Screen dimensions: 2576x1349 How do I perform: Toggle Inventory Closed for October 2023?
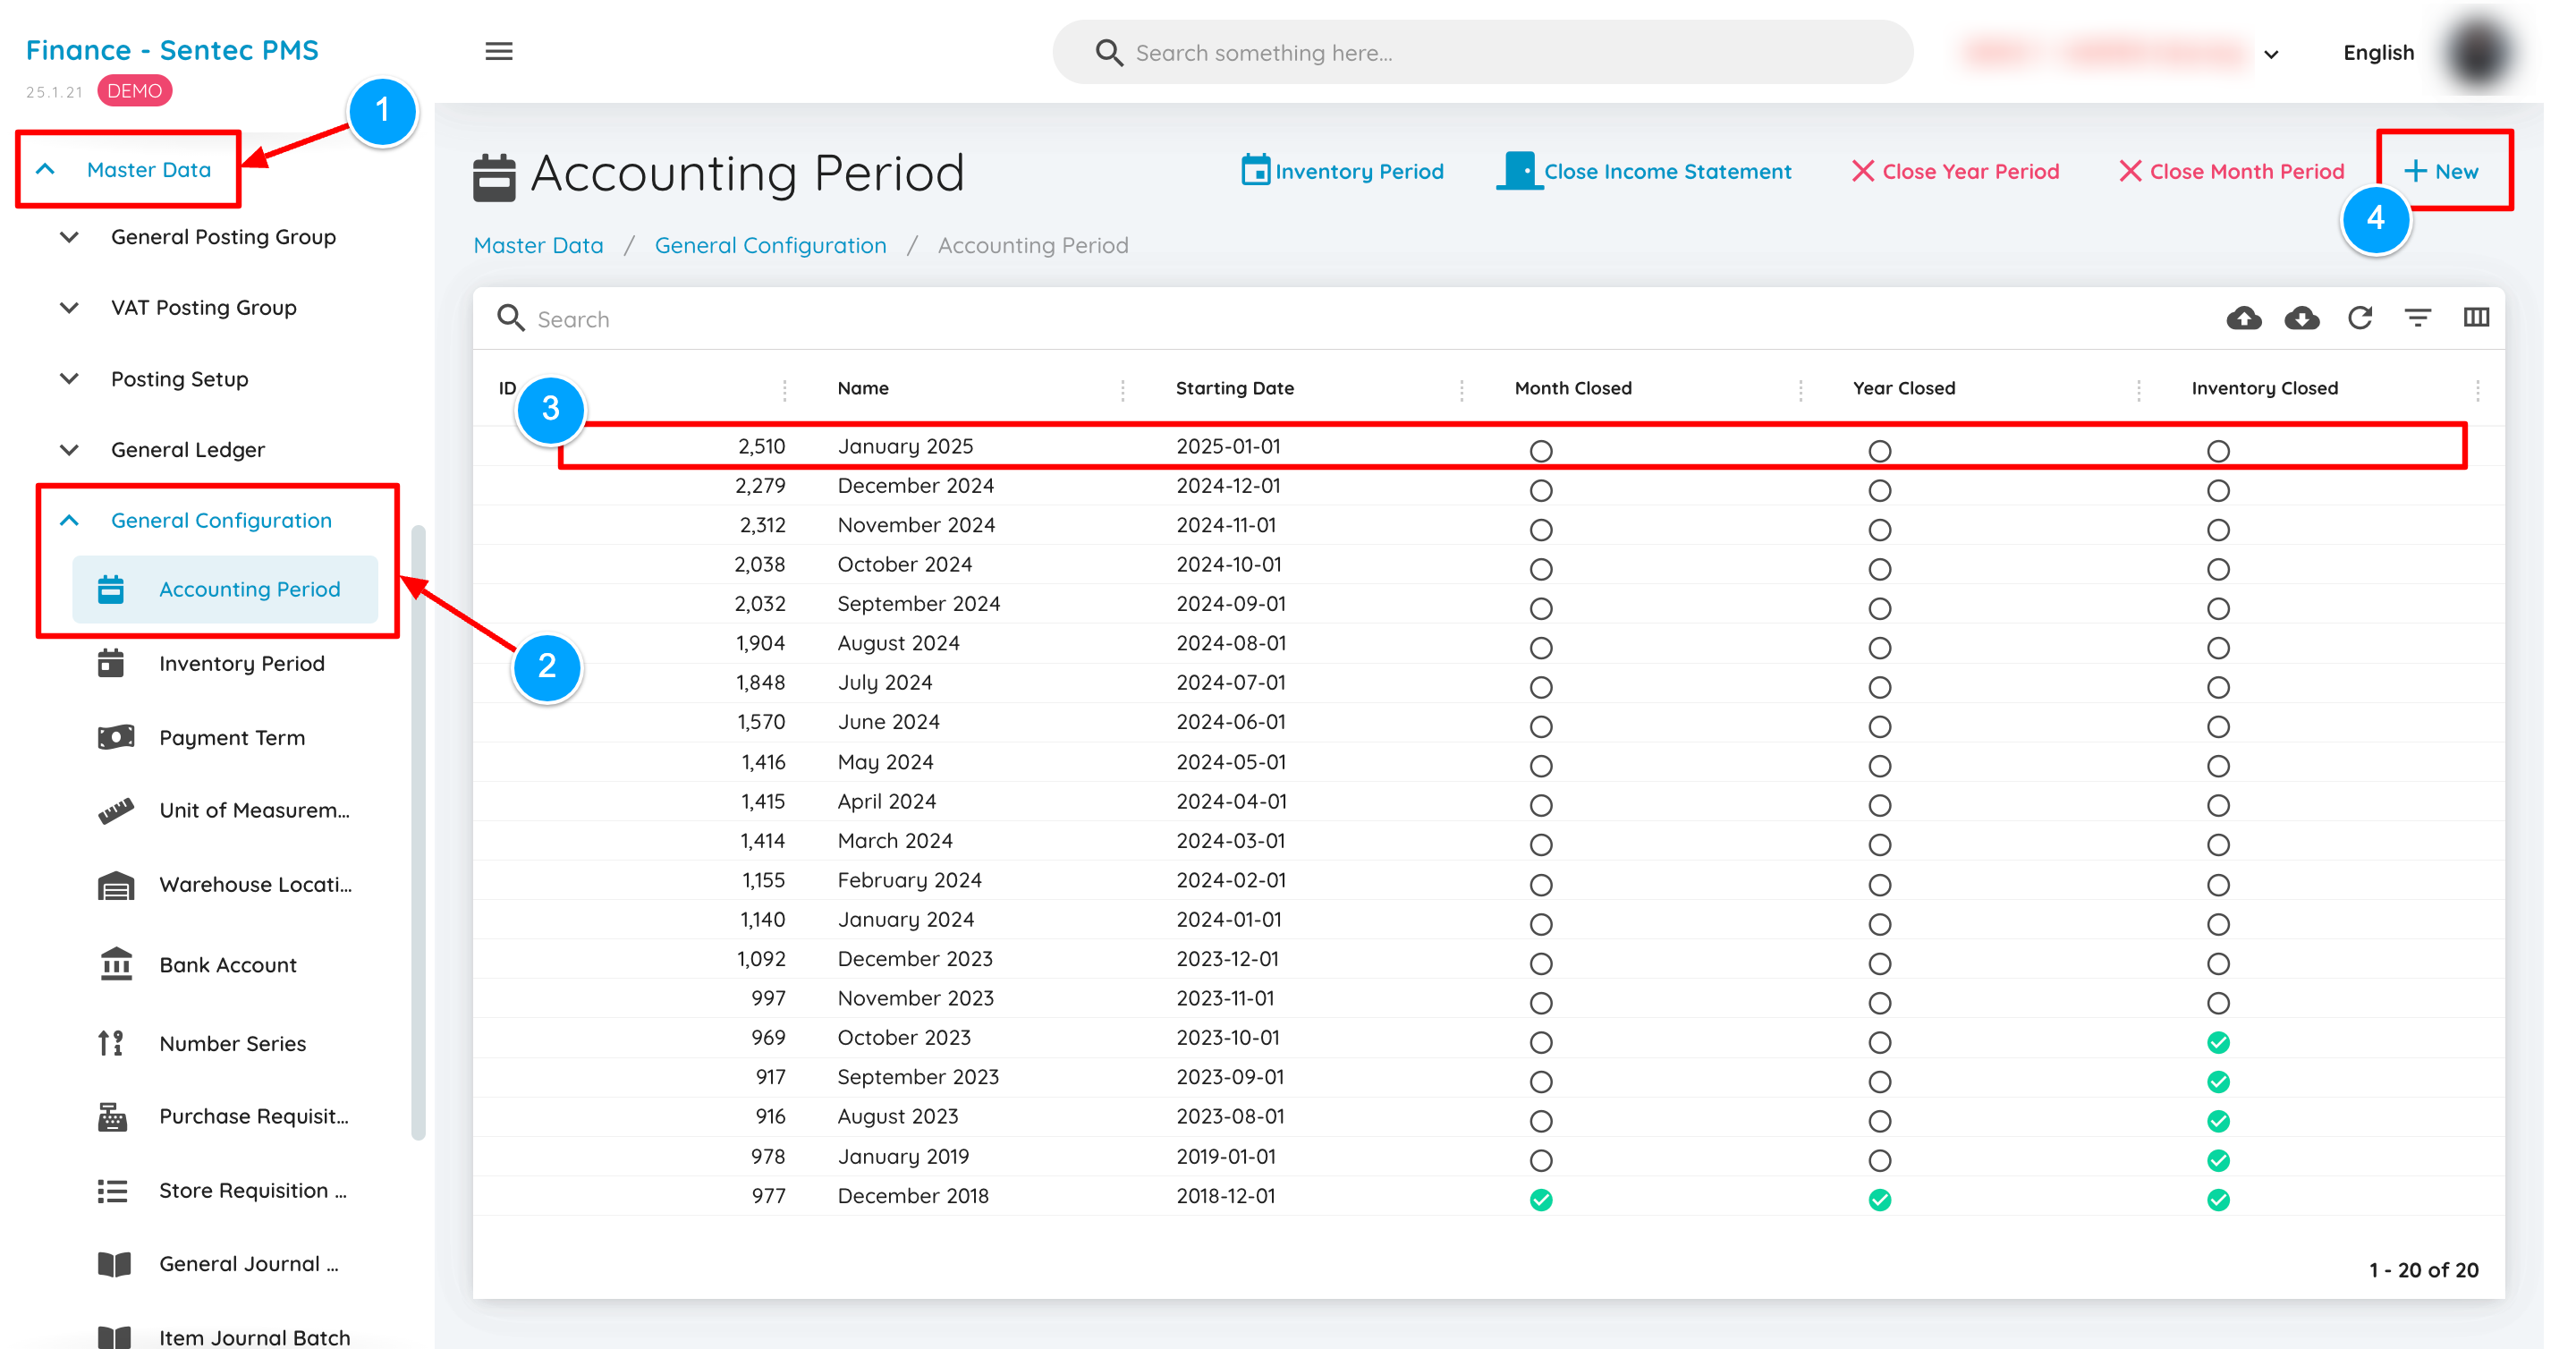(x=2217, y=1042)
